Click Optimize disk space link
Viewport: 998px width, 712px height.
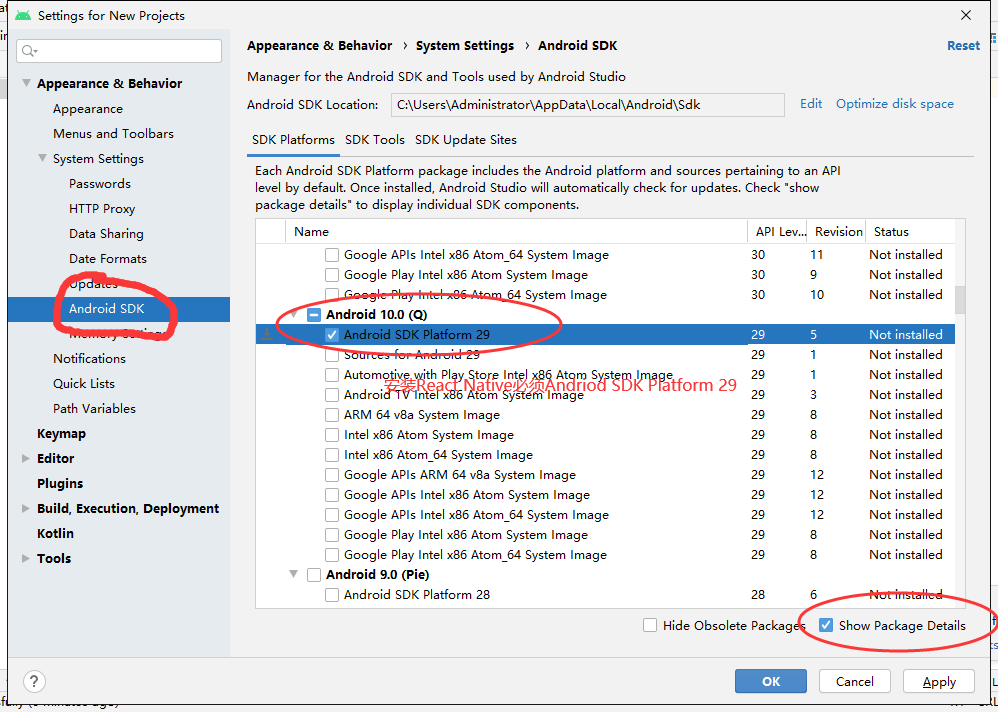click(895, 104)
